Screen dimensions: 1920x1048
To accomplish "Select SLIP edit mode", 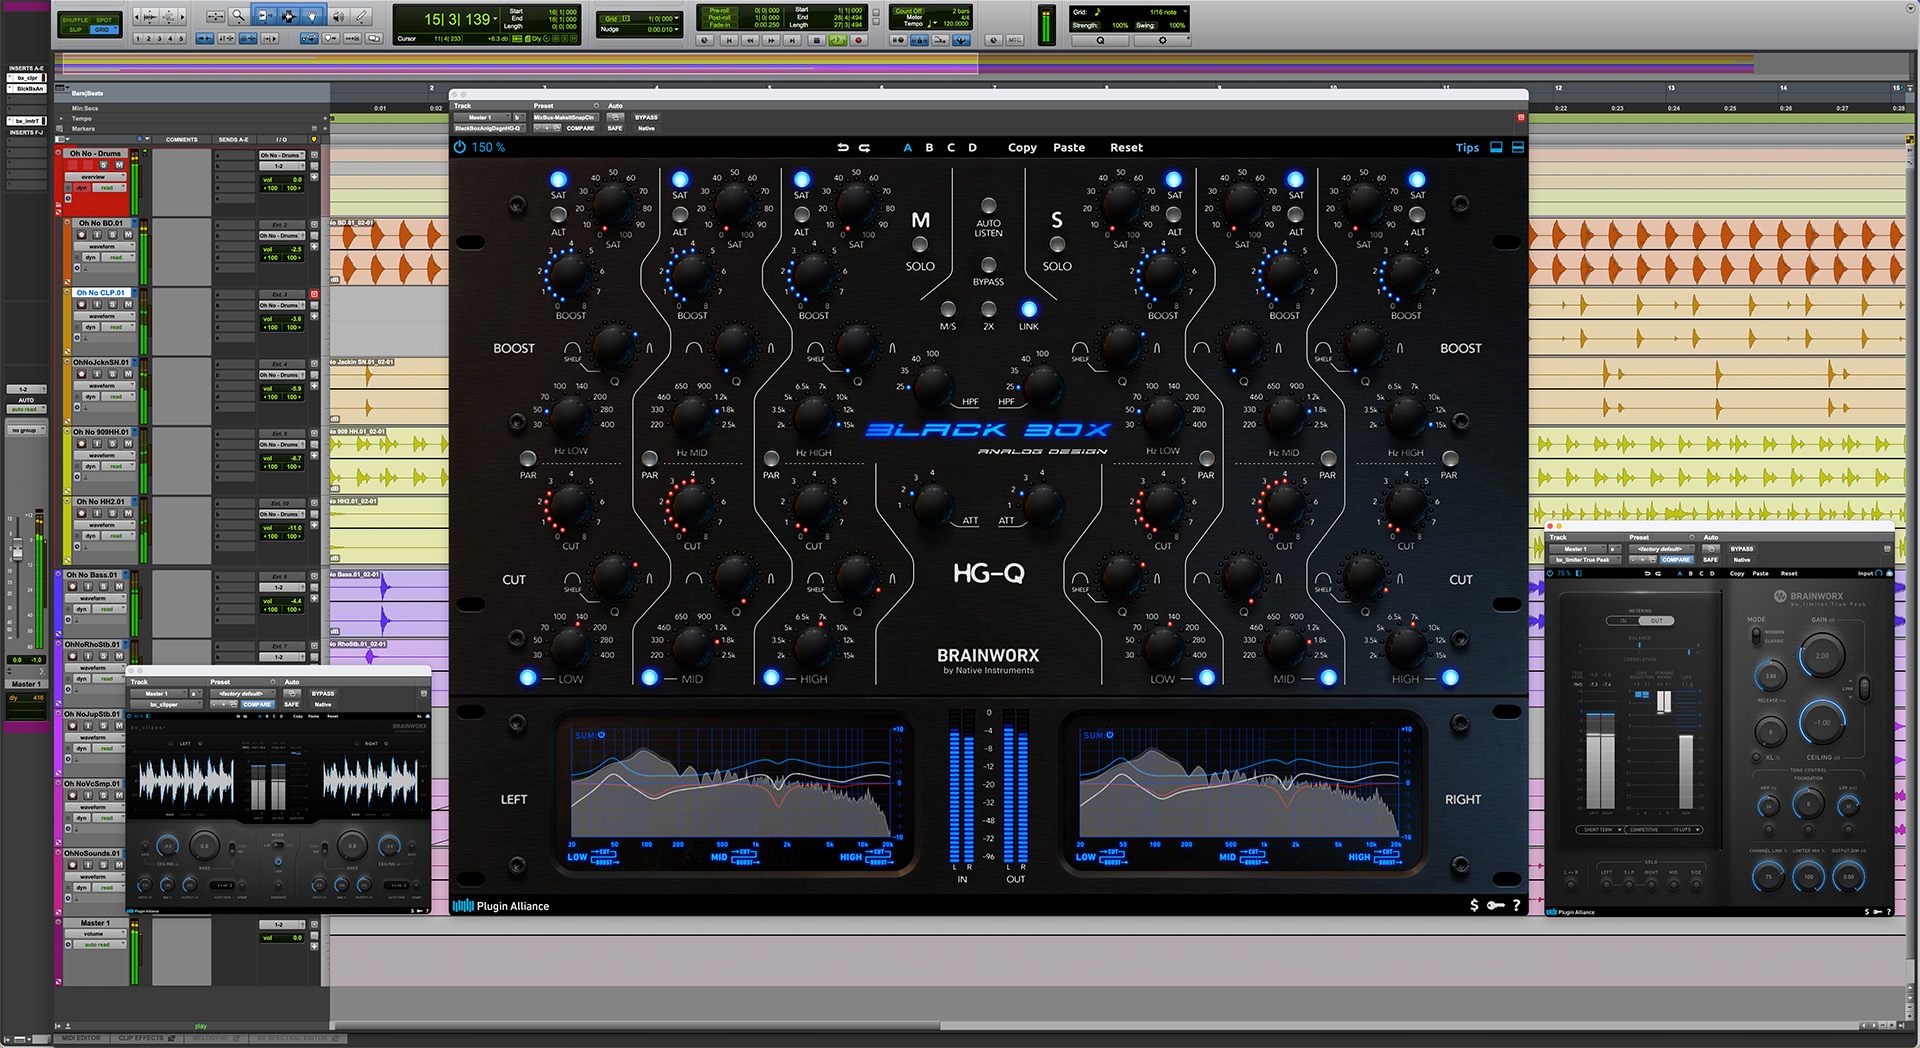I will [x=75, y=30].
